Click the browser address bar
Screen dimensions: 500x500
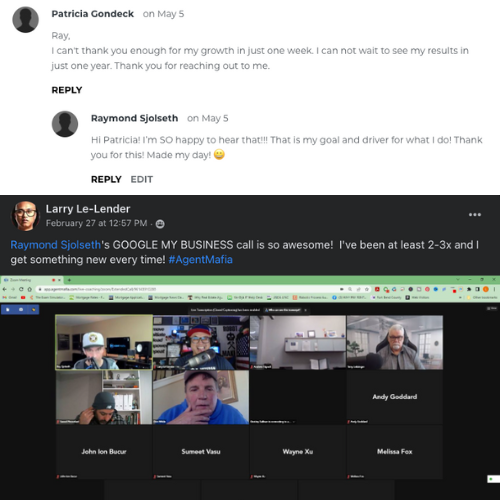(187, 289)
